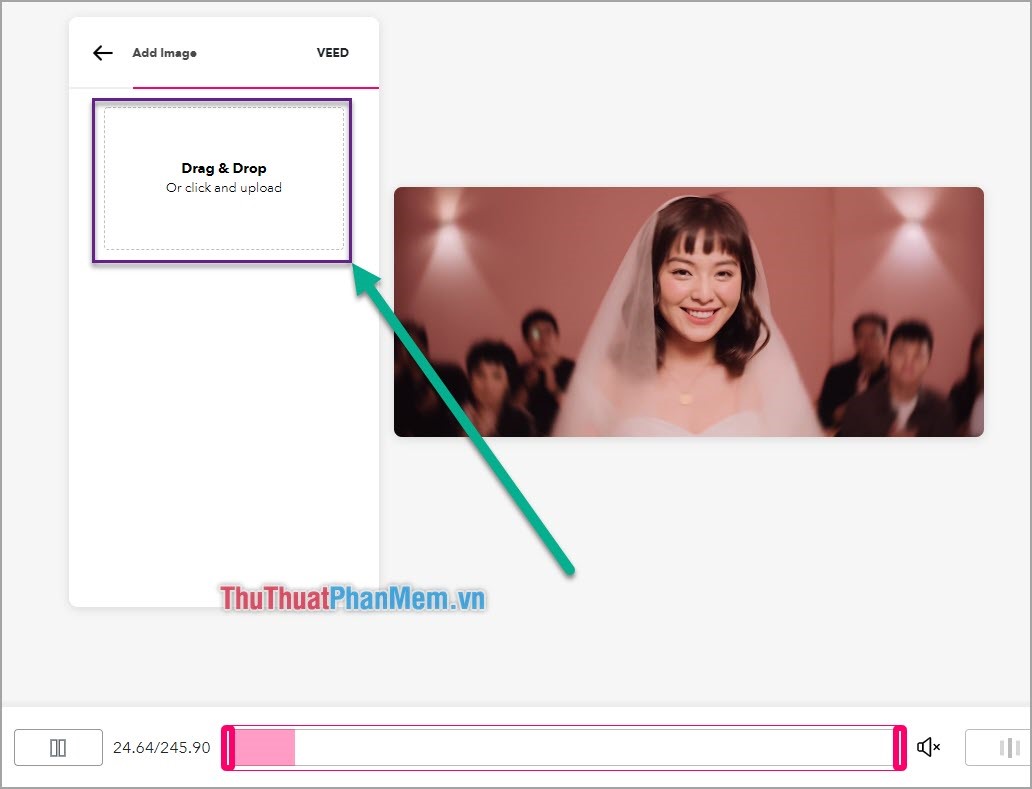Click the 'Or click and upload' text

(x=223, y=187)
